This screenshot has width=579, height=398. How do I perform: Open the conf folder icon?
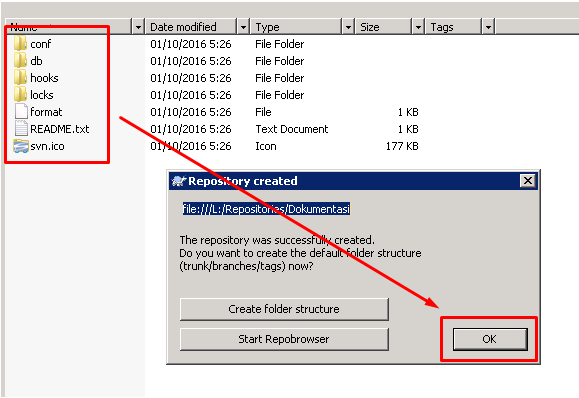coord(20,44)
